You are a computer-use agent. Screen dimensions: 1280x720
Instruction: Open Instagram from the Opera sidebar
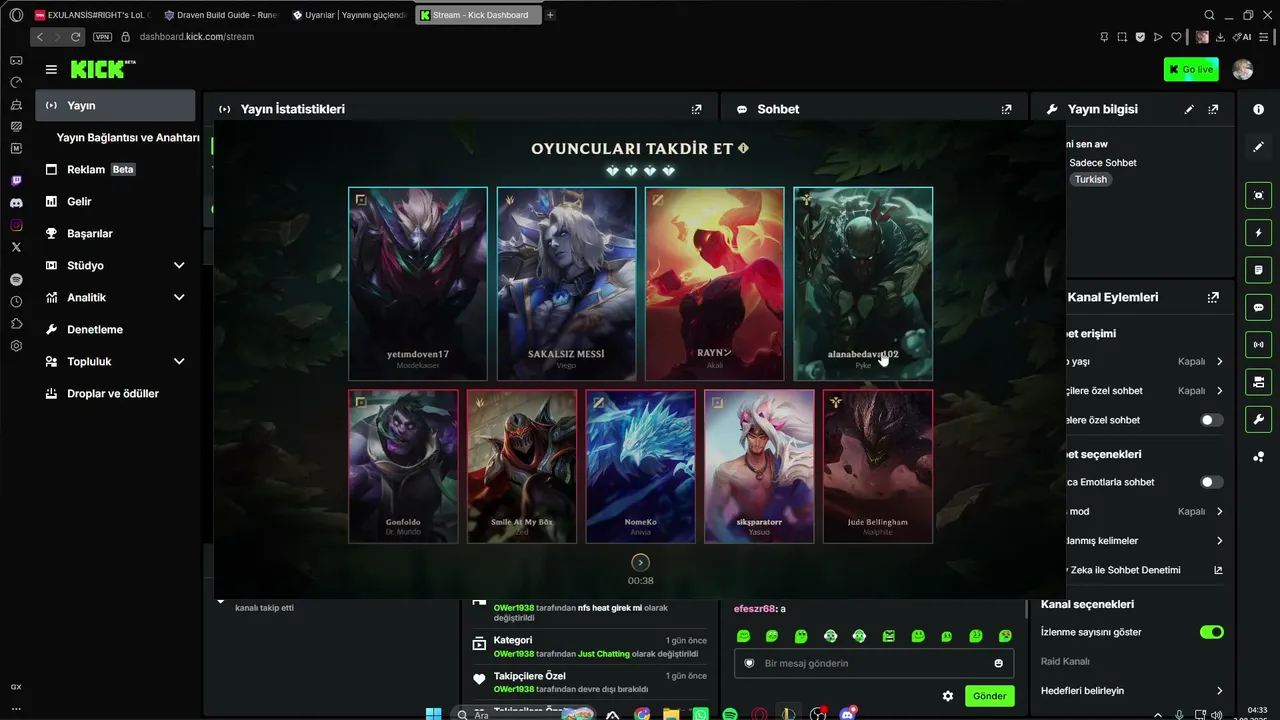coord(16,225)
